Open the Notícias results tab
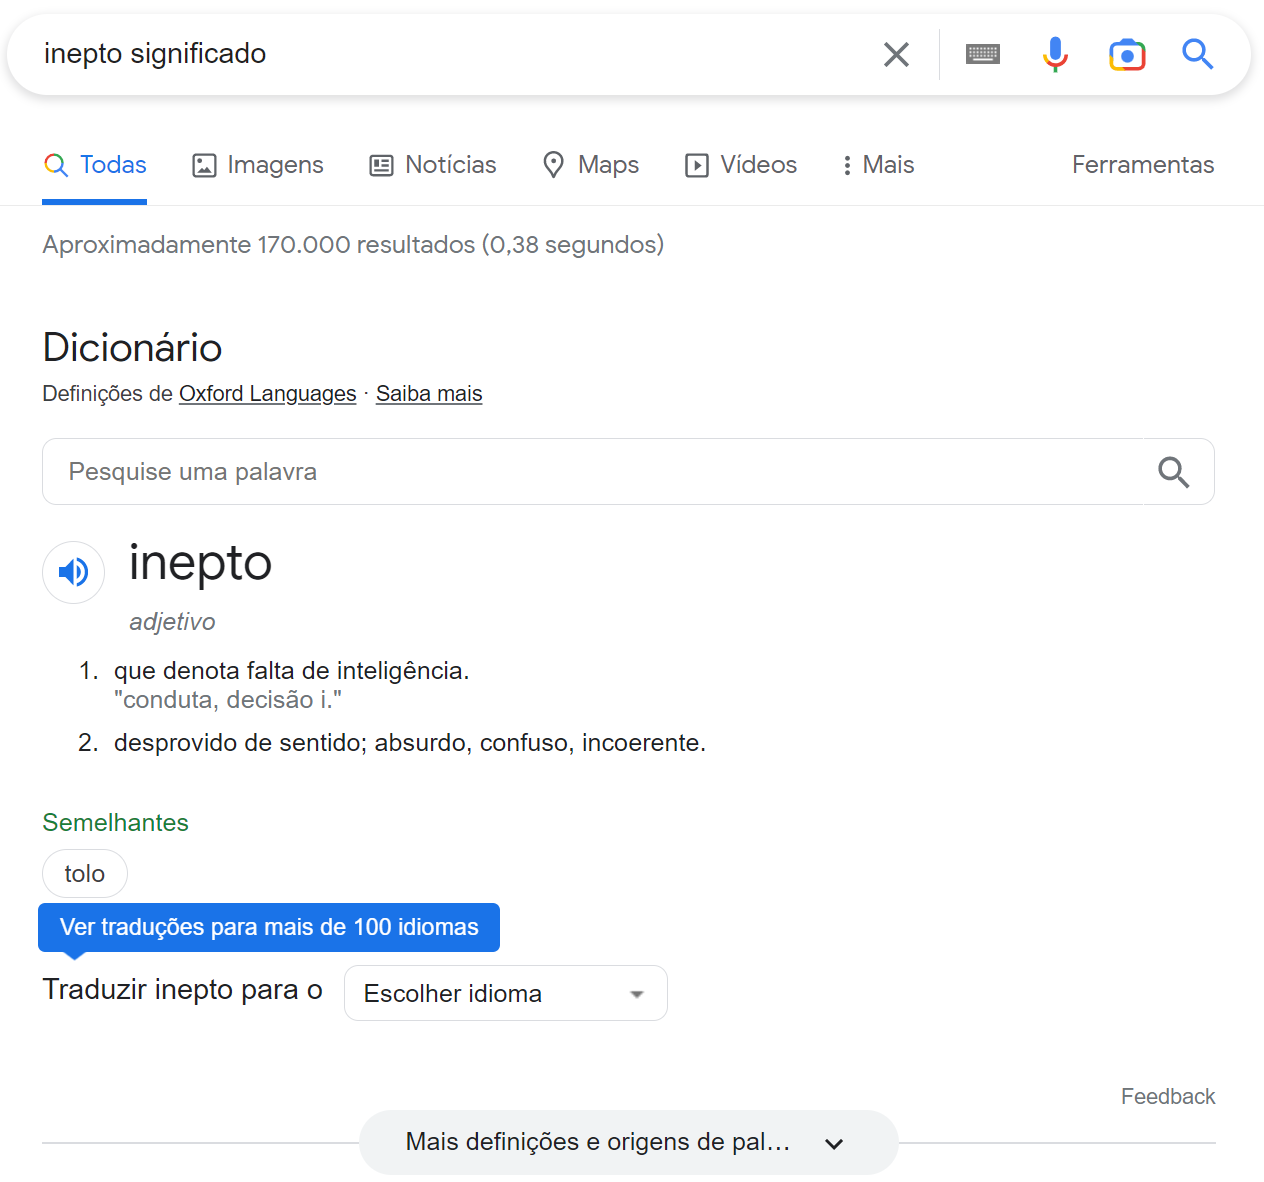 click(x=432, y=164)
